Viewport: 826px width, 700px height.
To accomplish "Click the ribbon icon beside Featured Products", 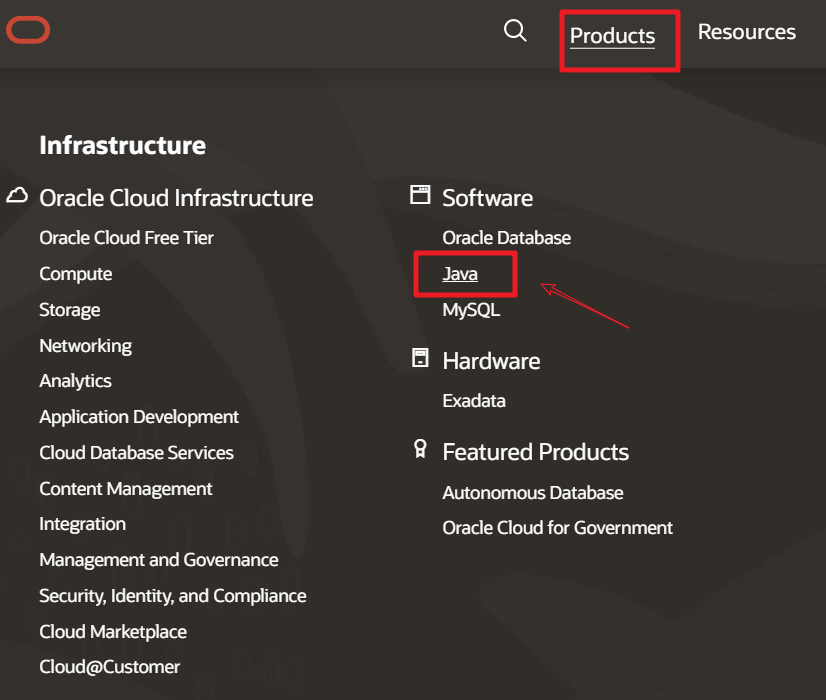I will click(x=420, y=449).
